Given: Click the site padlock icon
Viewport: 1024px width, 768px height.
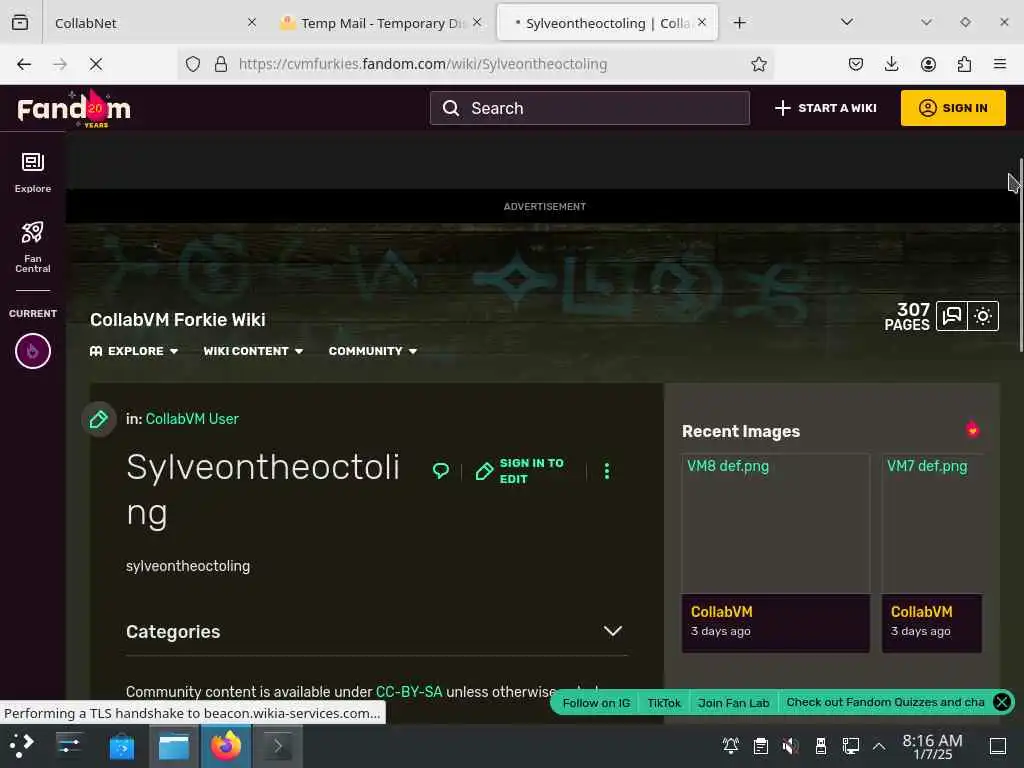Looking at the screenshot, I should (x=221, y=64).
